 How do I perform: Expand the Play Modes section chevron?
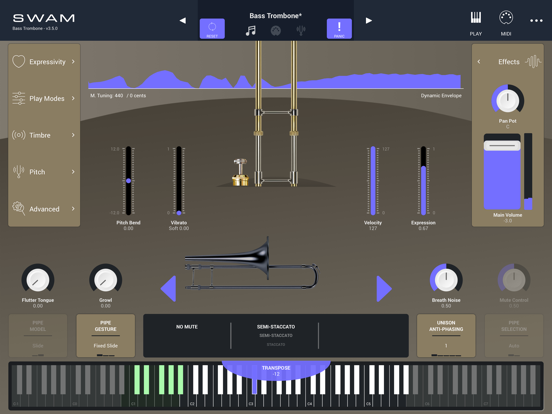click(x=73, y=98)
